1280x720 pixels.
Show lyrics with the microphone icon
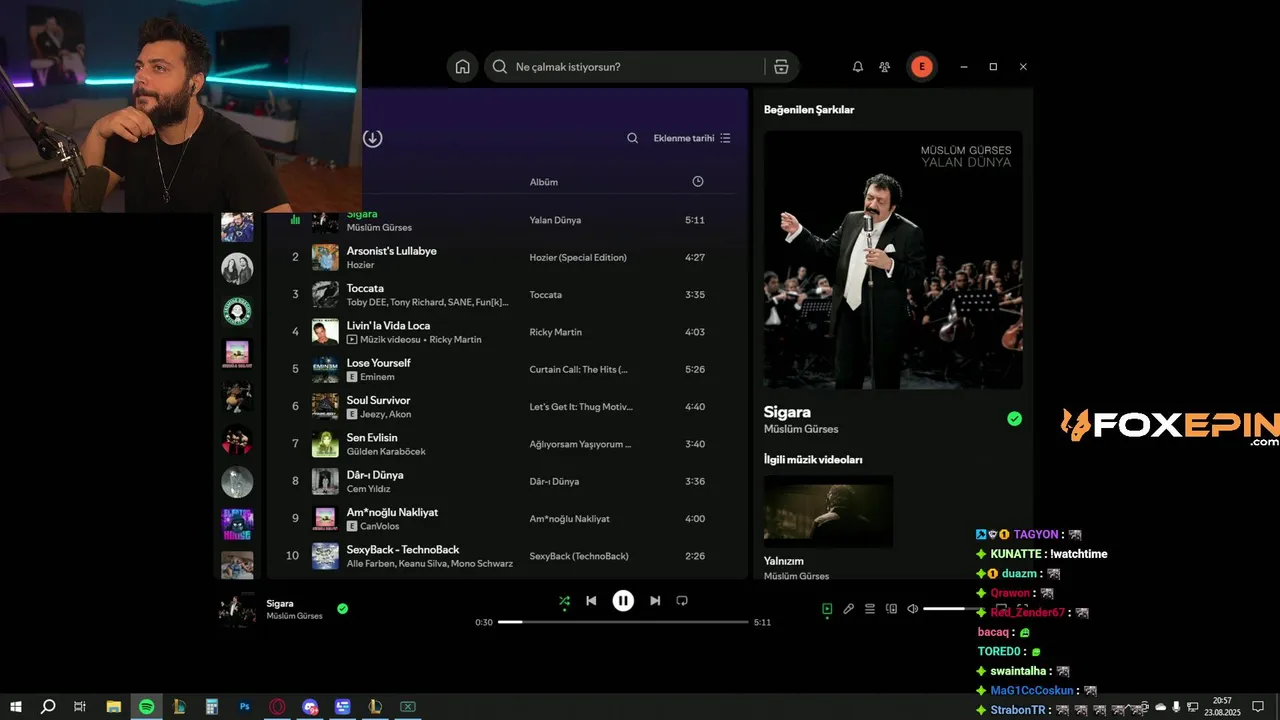click(848, 608)
